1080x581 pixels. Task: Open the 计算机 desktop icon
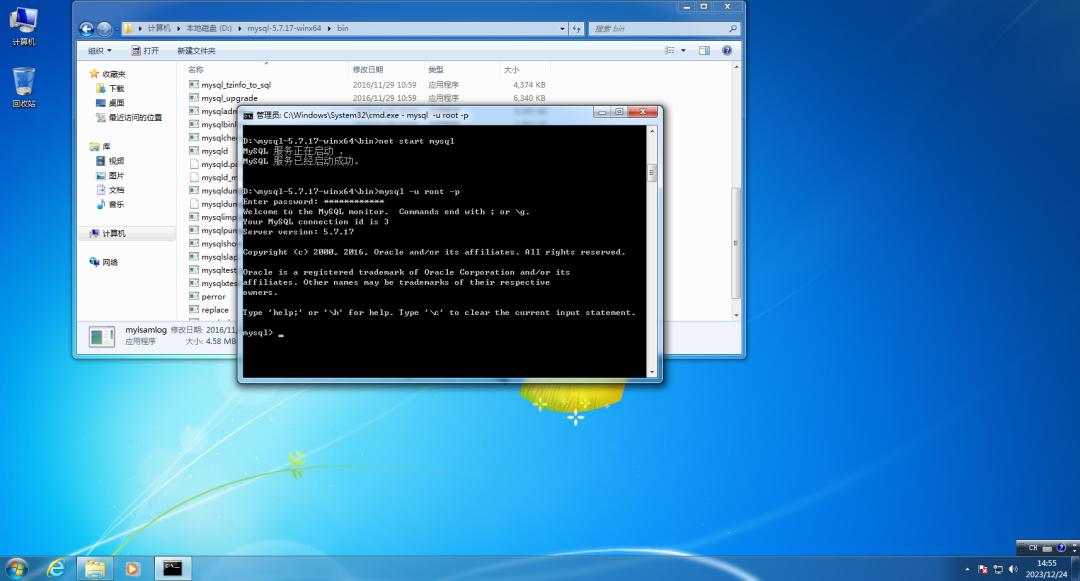coord(23,25)
